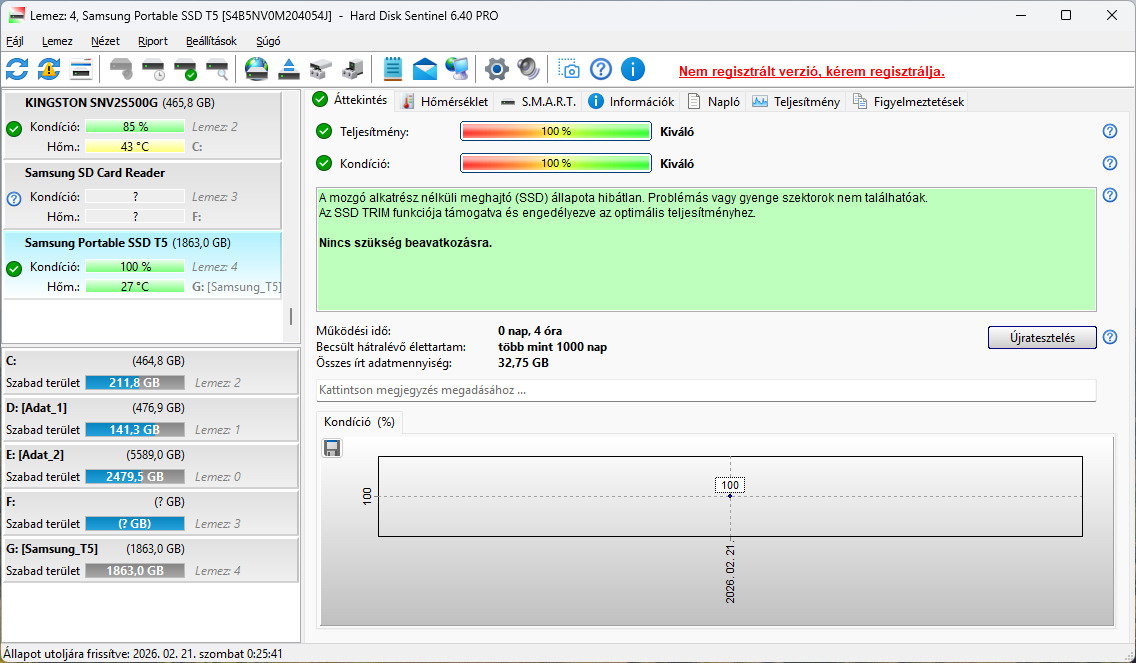
Task: Click status bar text Állapot utoljára frissítve
Action: pyautogui.click(x=143, y=654)
